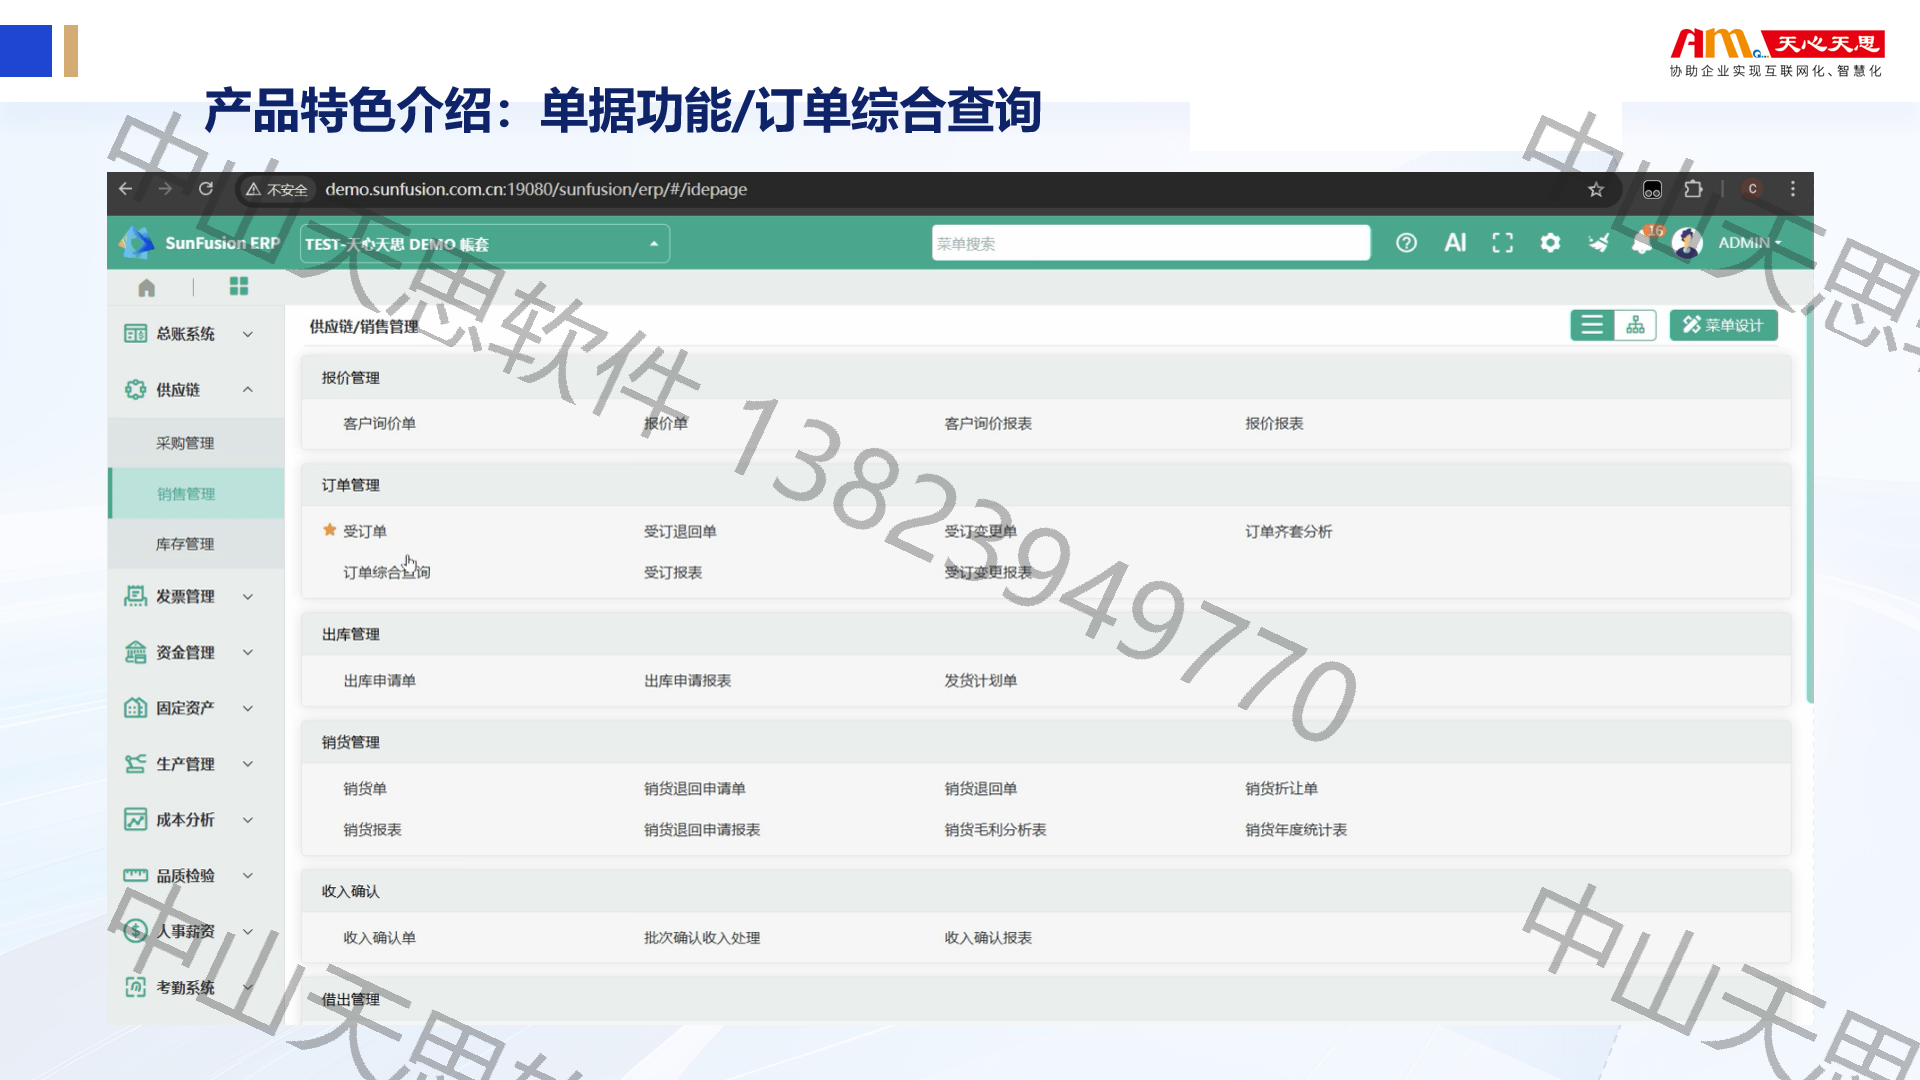Open 收入确认单
1920x1080 pixels.
click(379, 938)
